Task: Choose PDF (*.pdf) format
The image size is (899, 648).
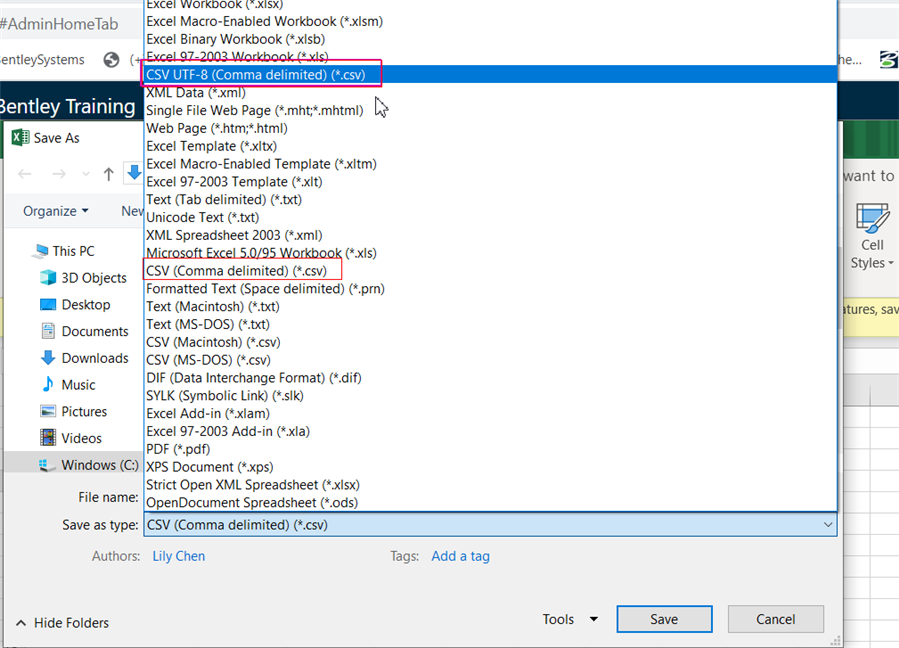Action: (x=490, y=448)
